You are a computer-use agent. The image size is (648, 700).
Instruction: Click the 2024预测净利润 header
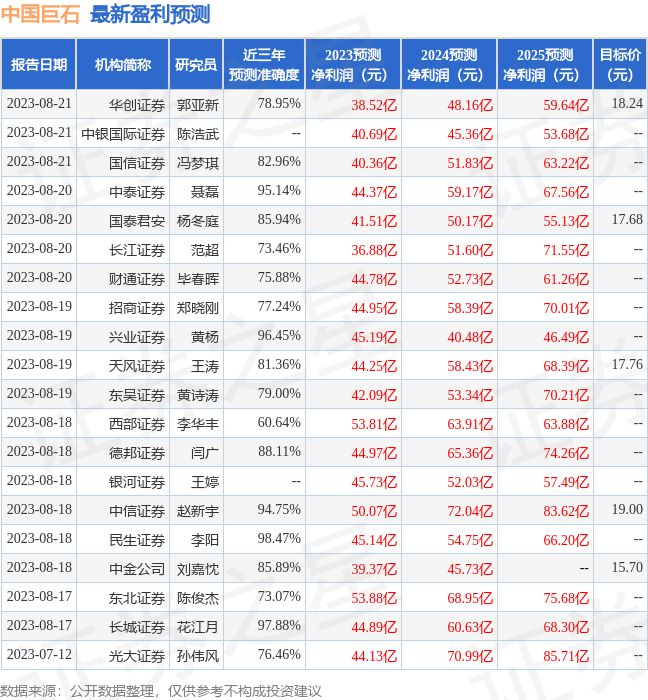(x=449, y=65)
